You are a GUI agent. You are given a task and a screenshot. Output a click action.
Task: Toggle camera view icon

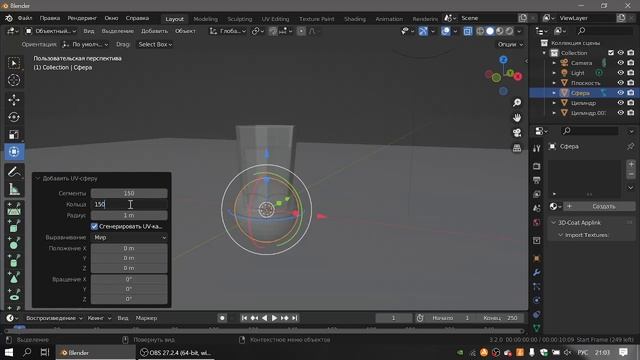point(517,133)
